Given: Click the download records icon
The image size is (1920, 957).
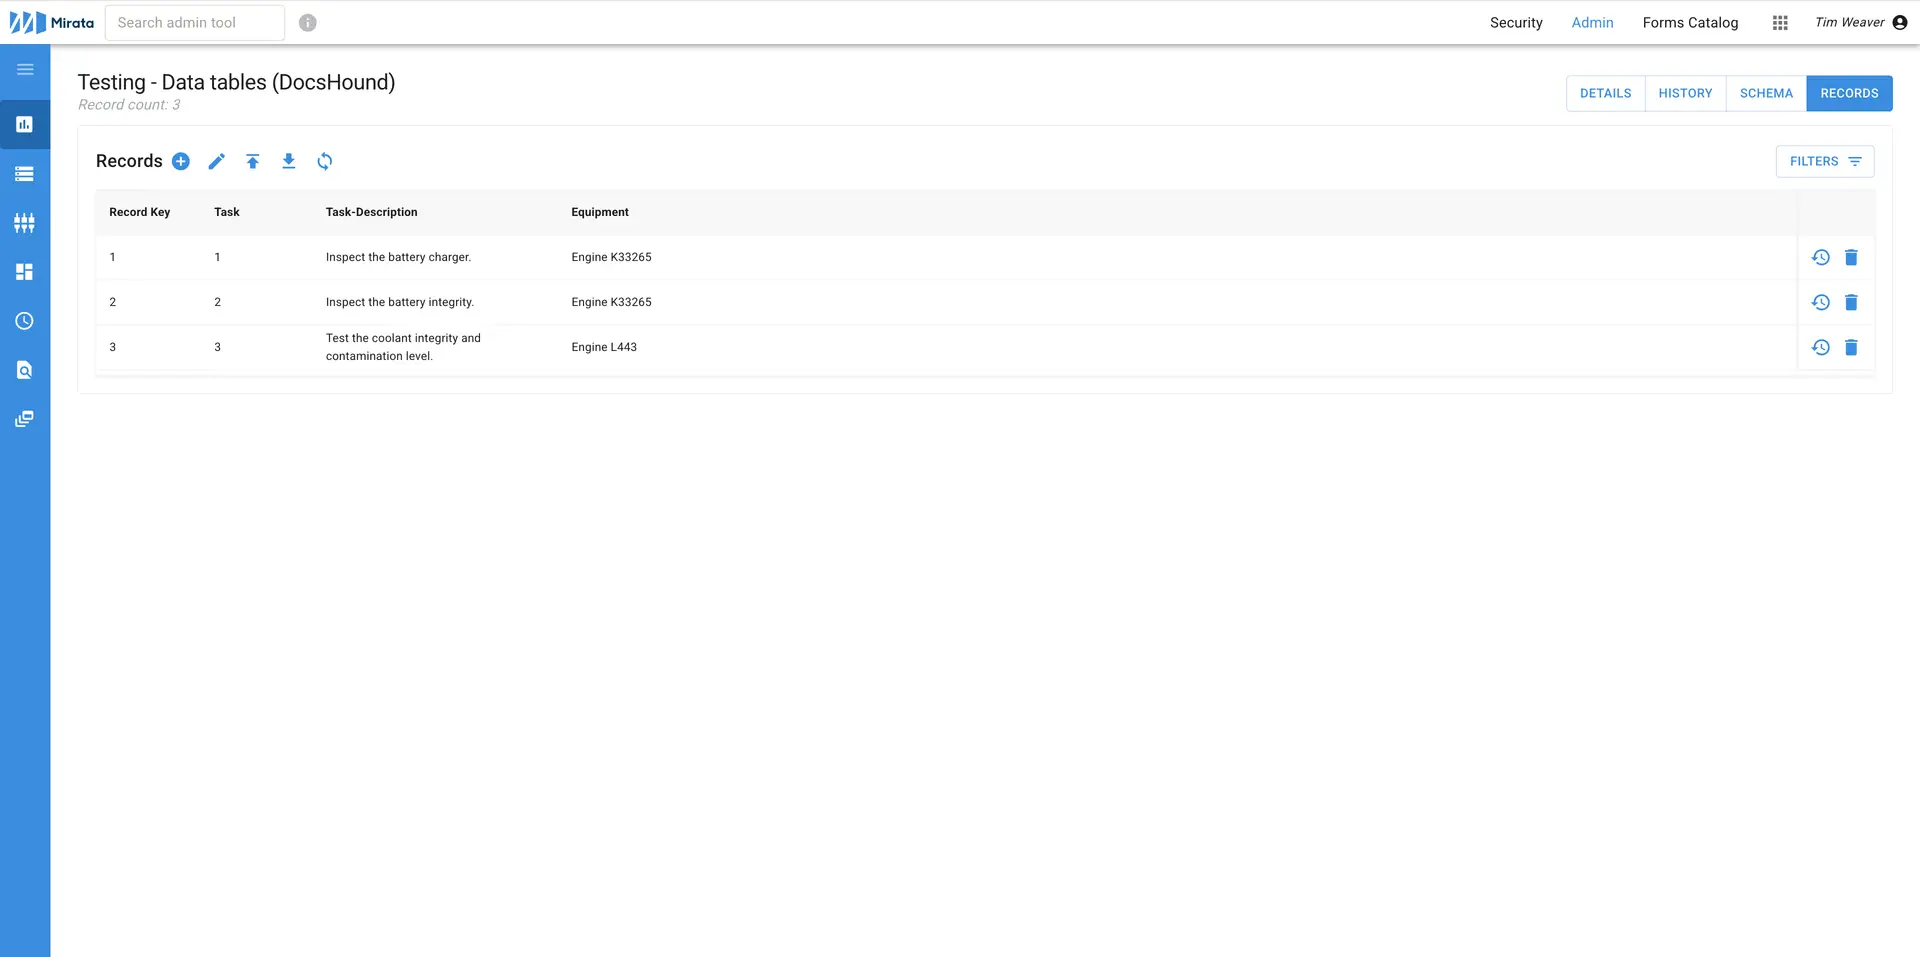Looking at the screenshot, I should [289, 161].
